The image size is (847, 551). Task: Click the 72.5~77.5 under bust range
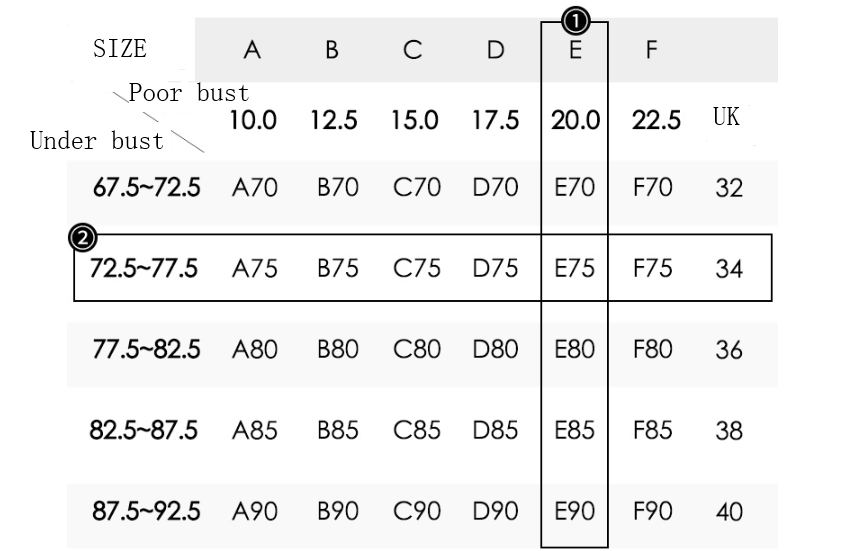pos(144,268)
